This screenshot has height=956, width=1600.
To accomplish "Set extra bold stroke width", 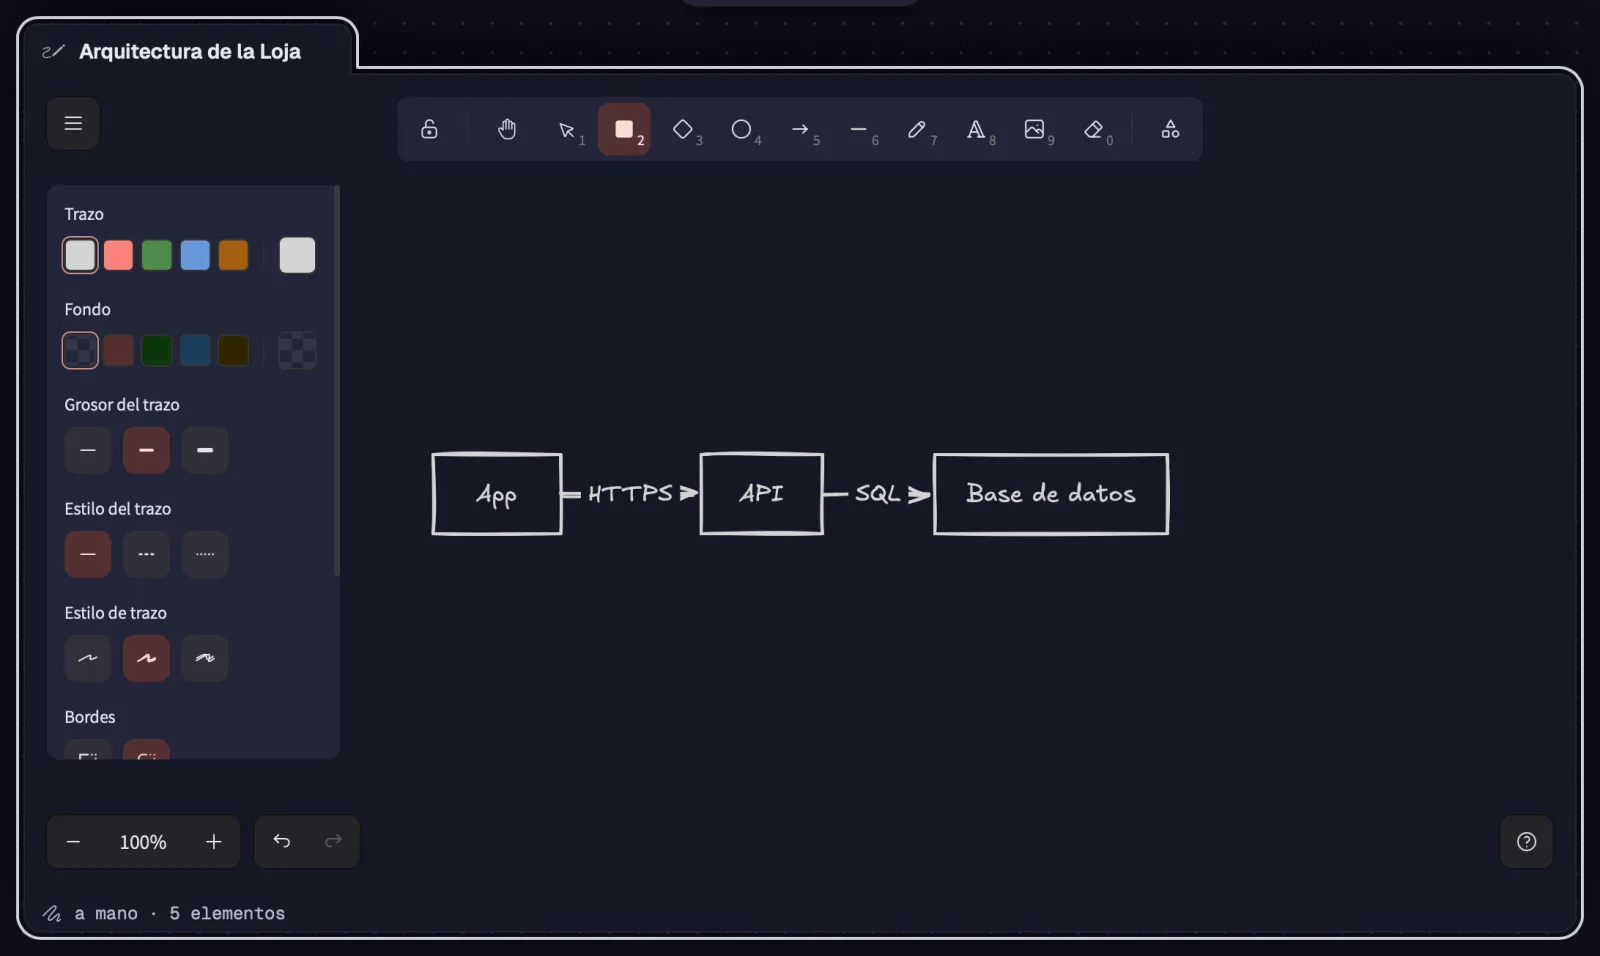I will tap(205, 450).
